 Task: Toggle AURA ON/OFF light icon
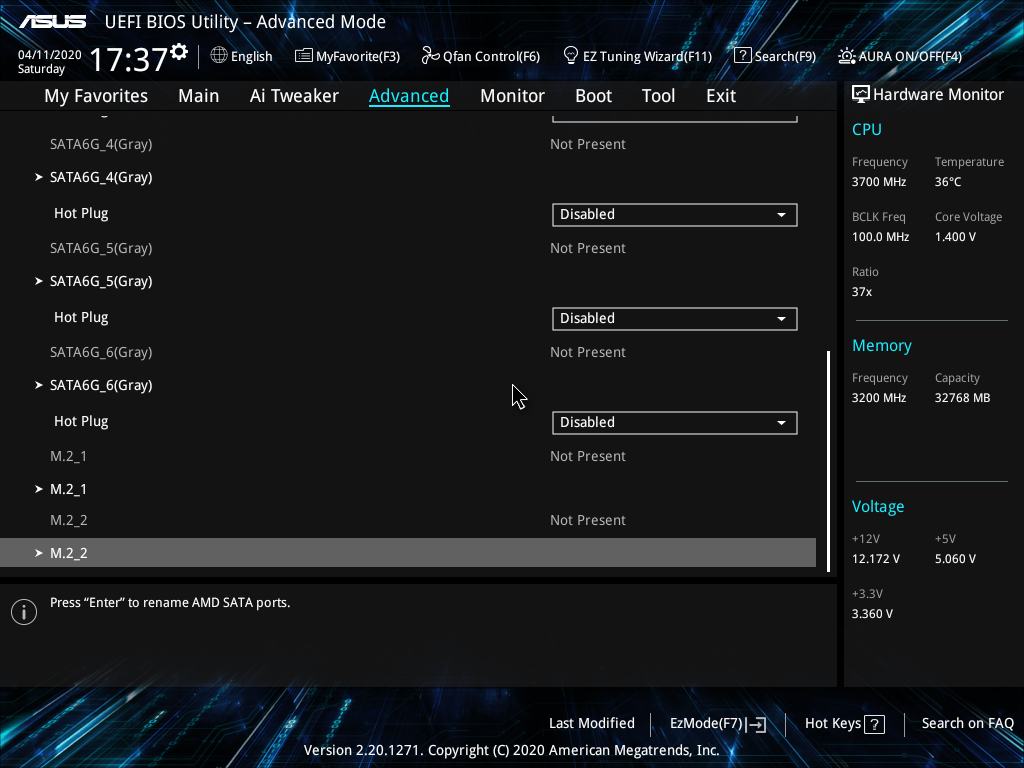coord(846,56)
